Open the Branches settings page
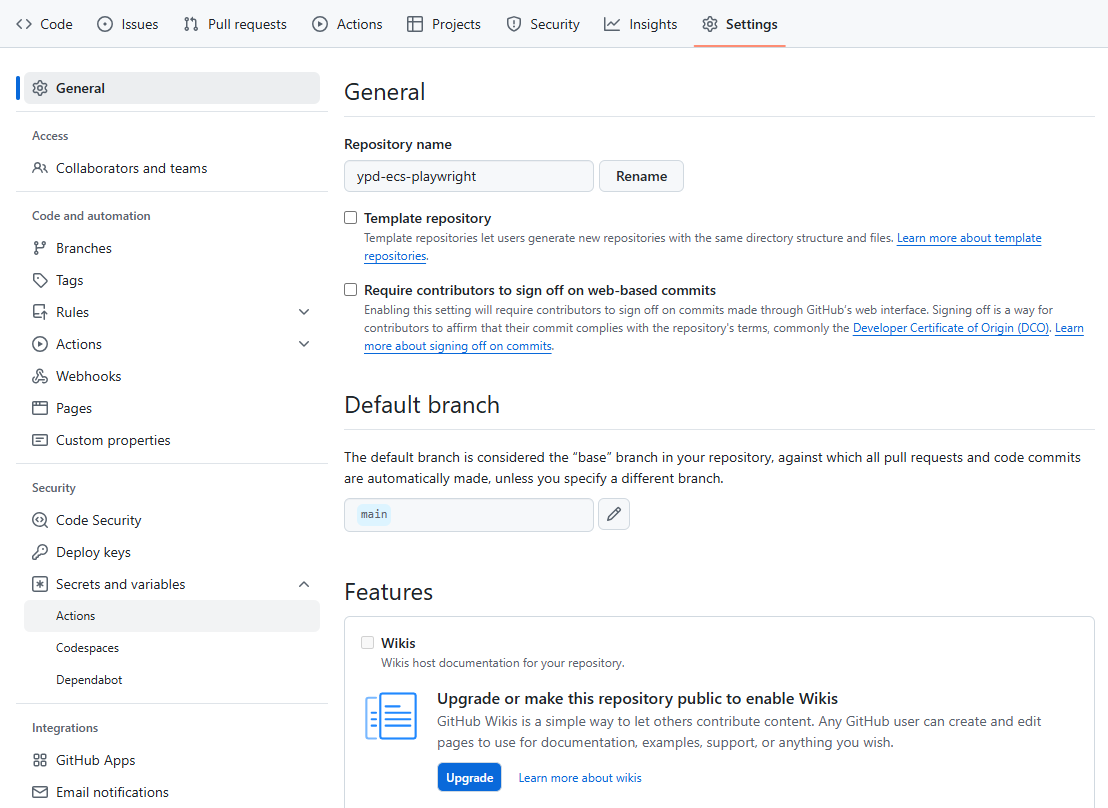Viewport: 1108px width, 808px height. tap(172, 248)
